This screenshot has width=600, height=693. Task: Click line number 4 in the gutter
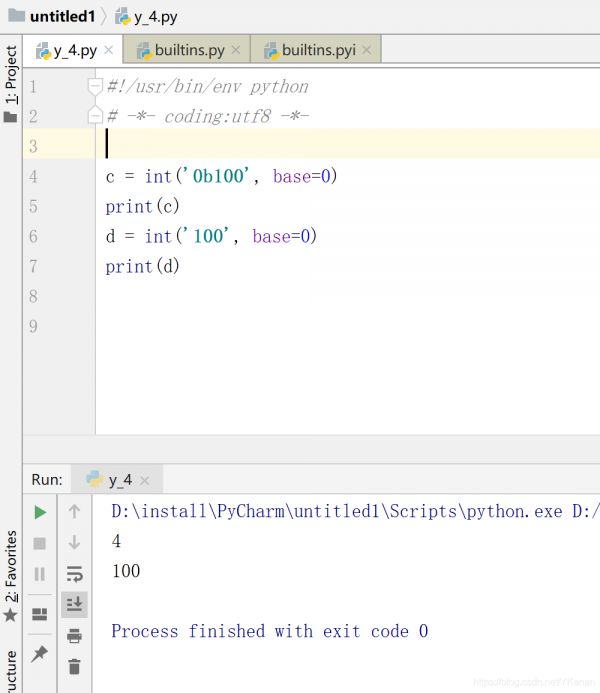(x=33, y=177)
